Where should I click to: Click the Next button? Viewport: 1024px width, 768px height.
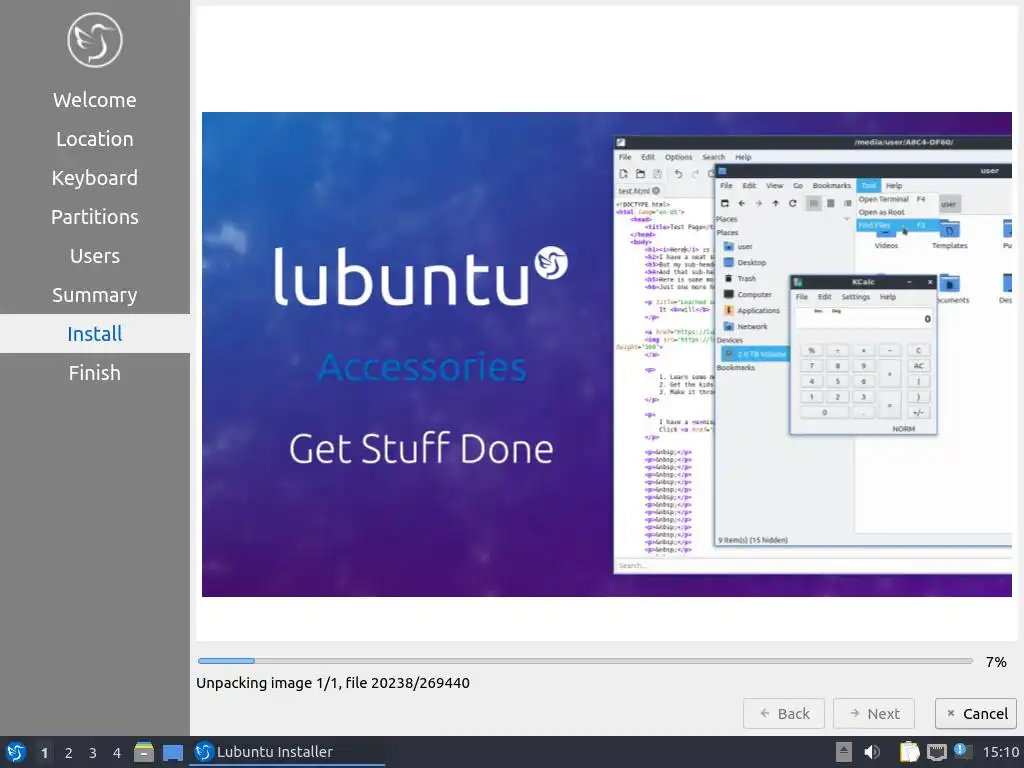click(x=874, y=714)
